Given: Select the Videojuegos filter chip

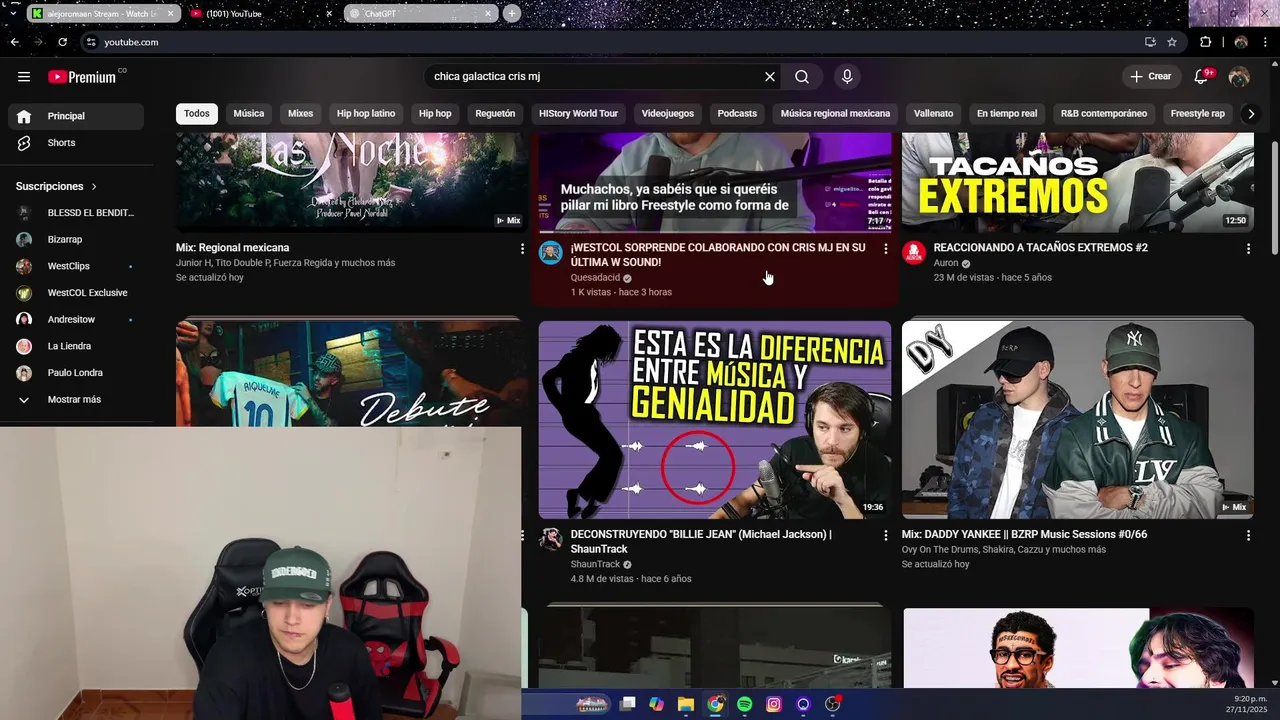Looking at the screenshot, I should coord(668,114).
